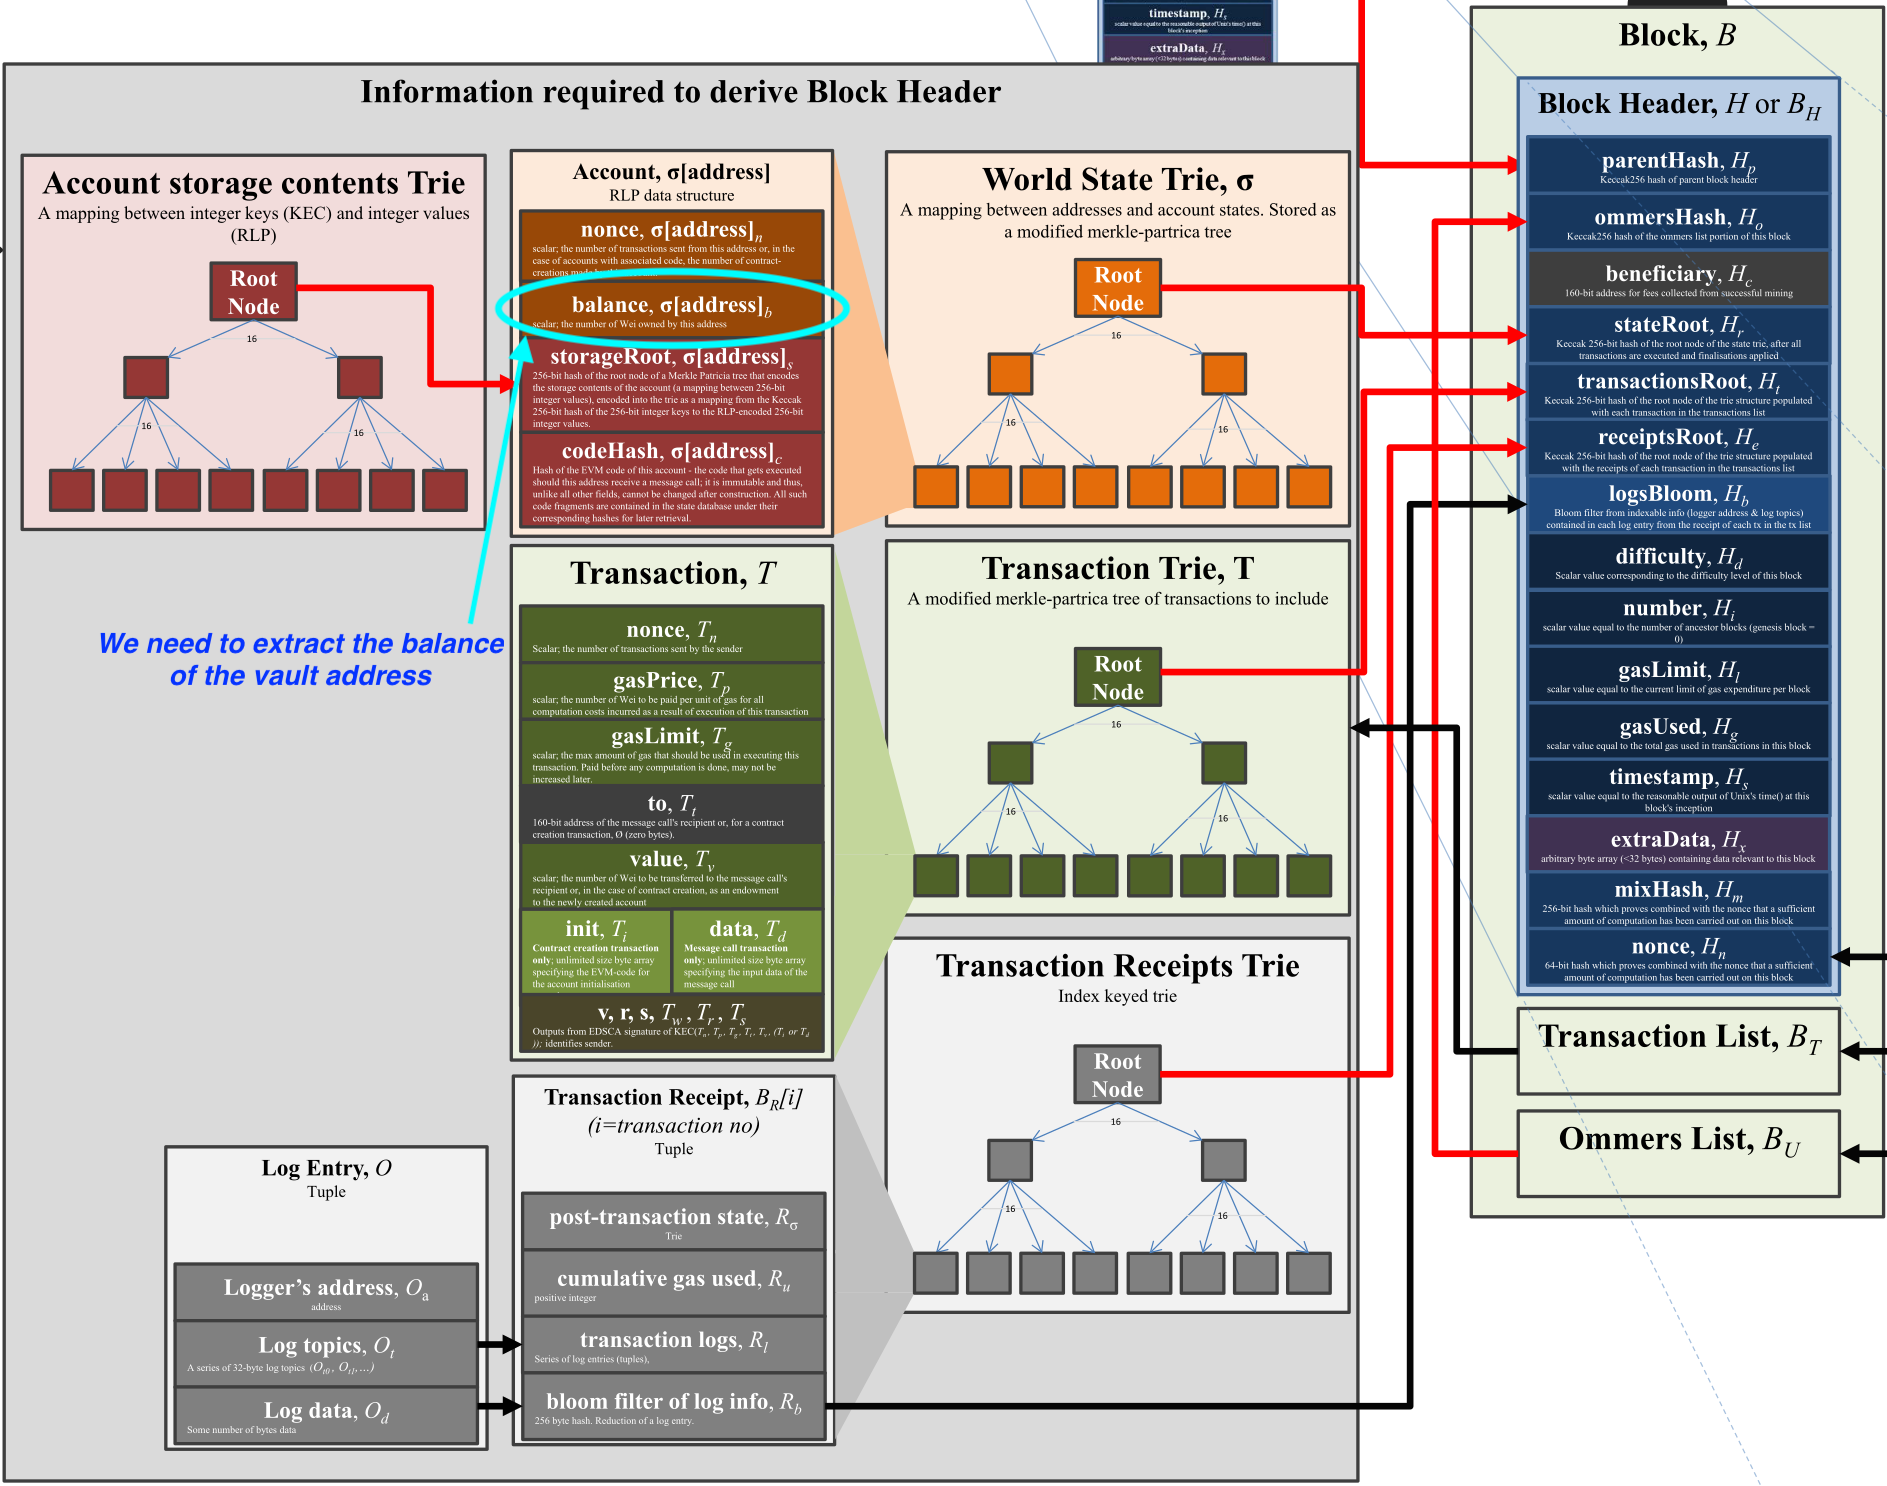
Task: Click the blue vault address balance annotation
Action: pos(301,660)
